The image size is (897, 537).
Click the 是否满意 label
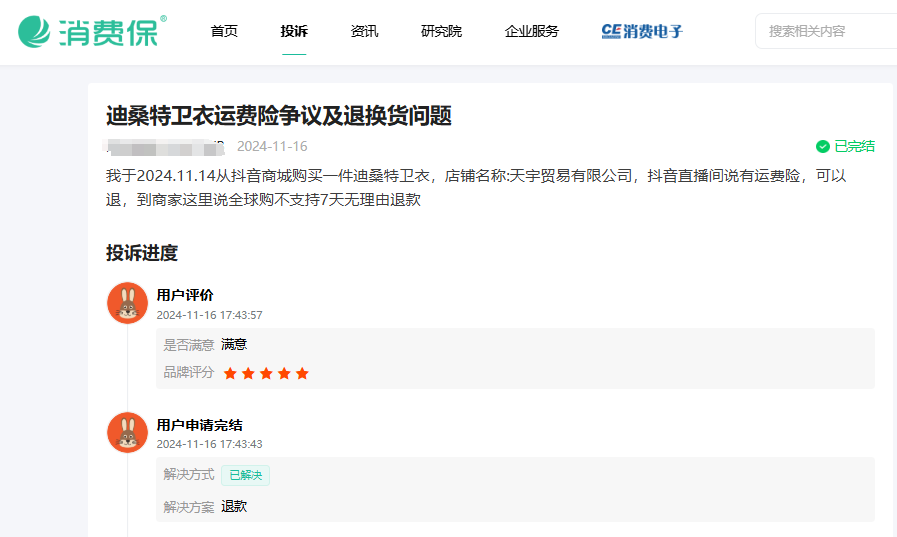click(x=189, y=345)
